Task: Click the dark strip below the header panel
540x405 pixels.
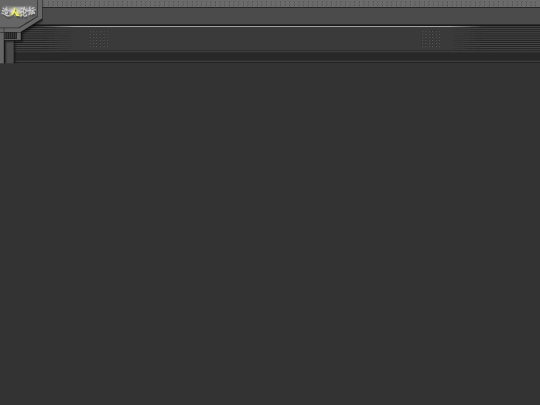Action: 277,56
